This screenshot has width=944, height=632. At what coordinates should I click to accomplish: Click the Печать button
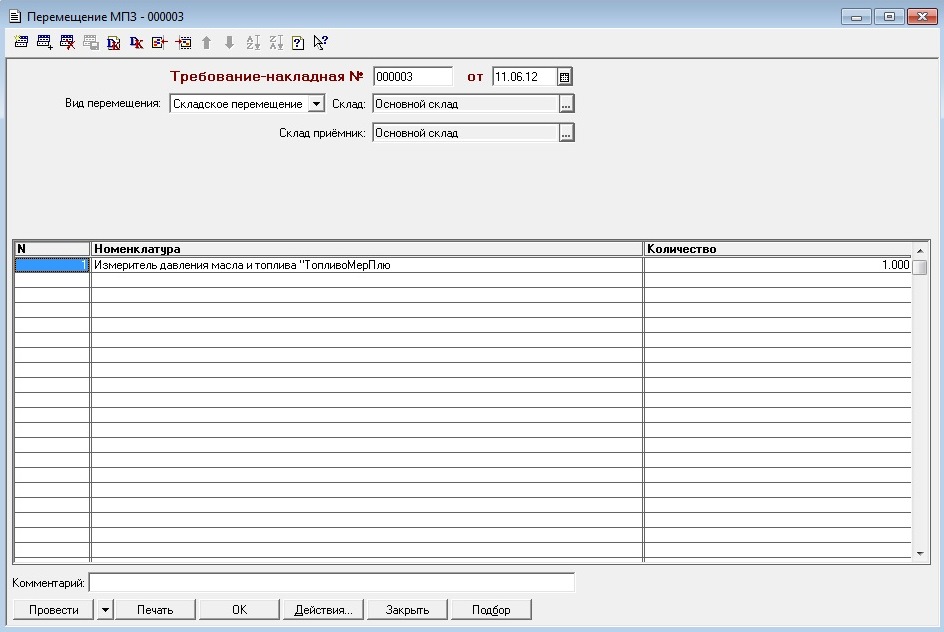pyautogui.click(x=155, y=610)
